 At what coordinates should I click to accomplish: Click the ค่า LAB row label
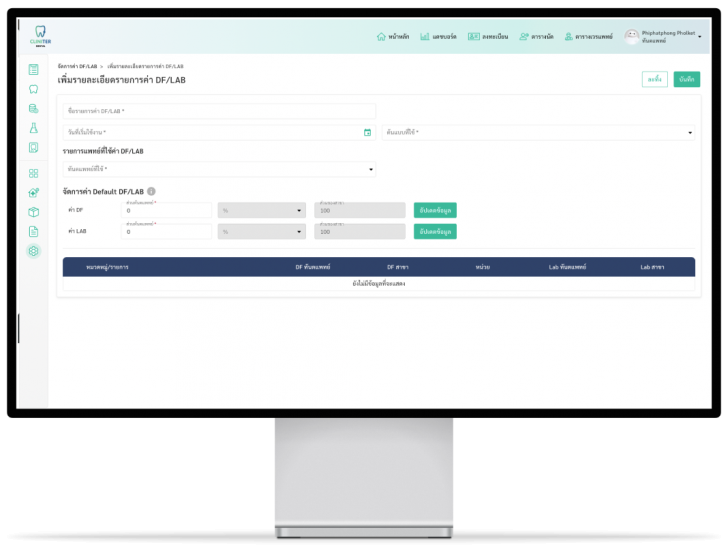(77, 231)
